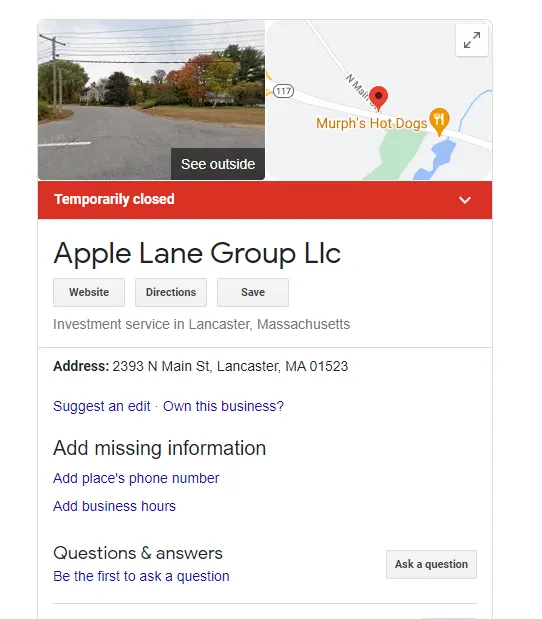
Task: Click the Ask a question button
Action: [431, 564]
